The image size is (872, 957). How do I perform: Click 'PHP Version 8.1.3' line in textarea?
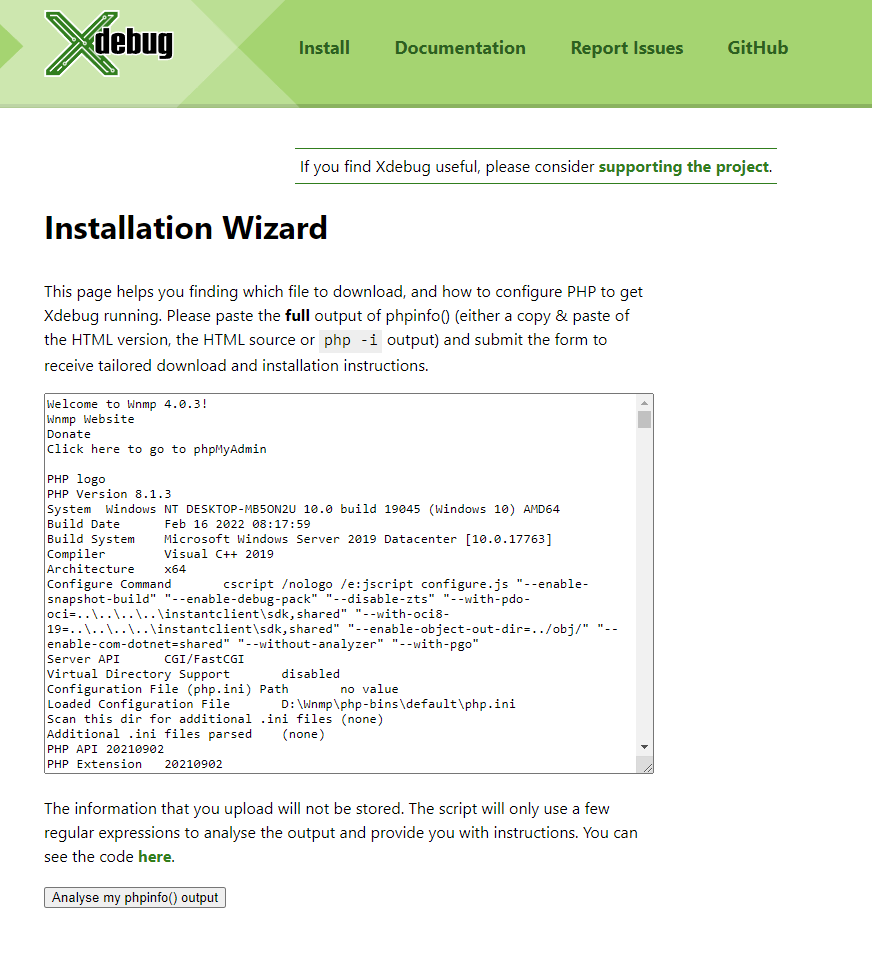pos(109,494)
